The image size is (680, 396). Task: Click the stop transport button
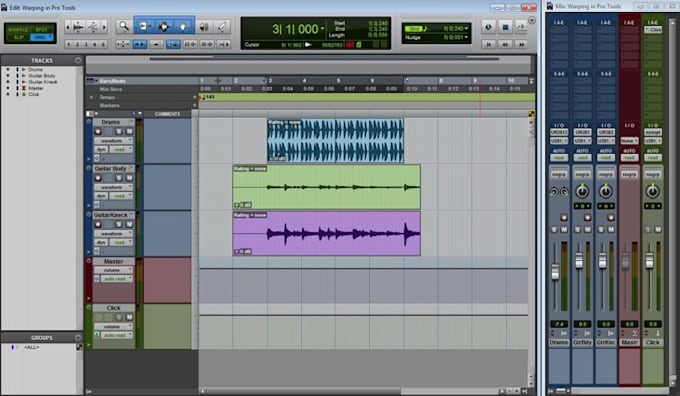point(505,27)
